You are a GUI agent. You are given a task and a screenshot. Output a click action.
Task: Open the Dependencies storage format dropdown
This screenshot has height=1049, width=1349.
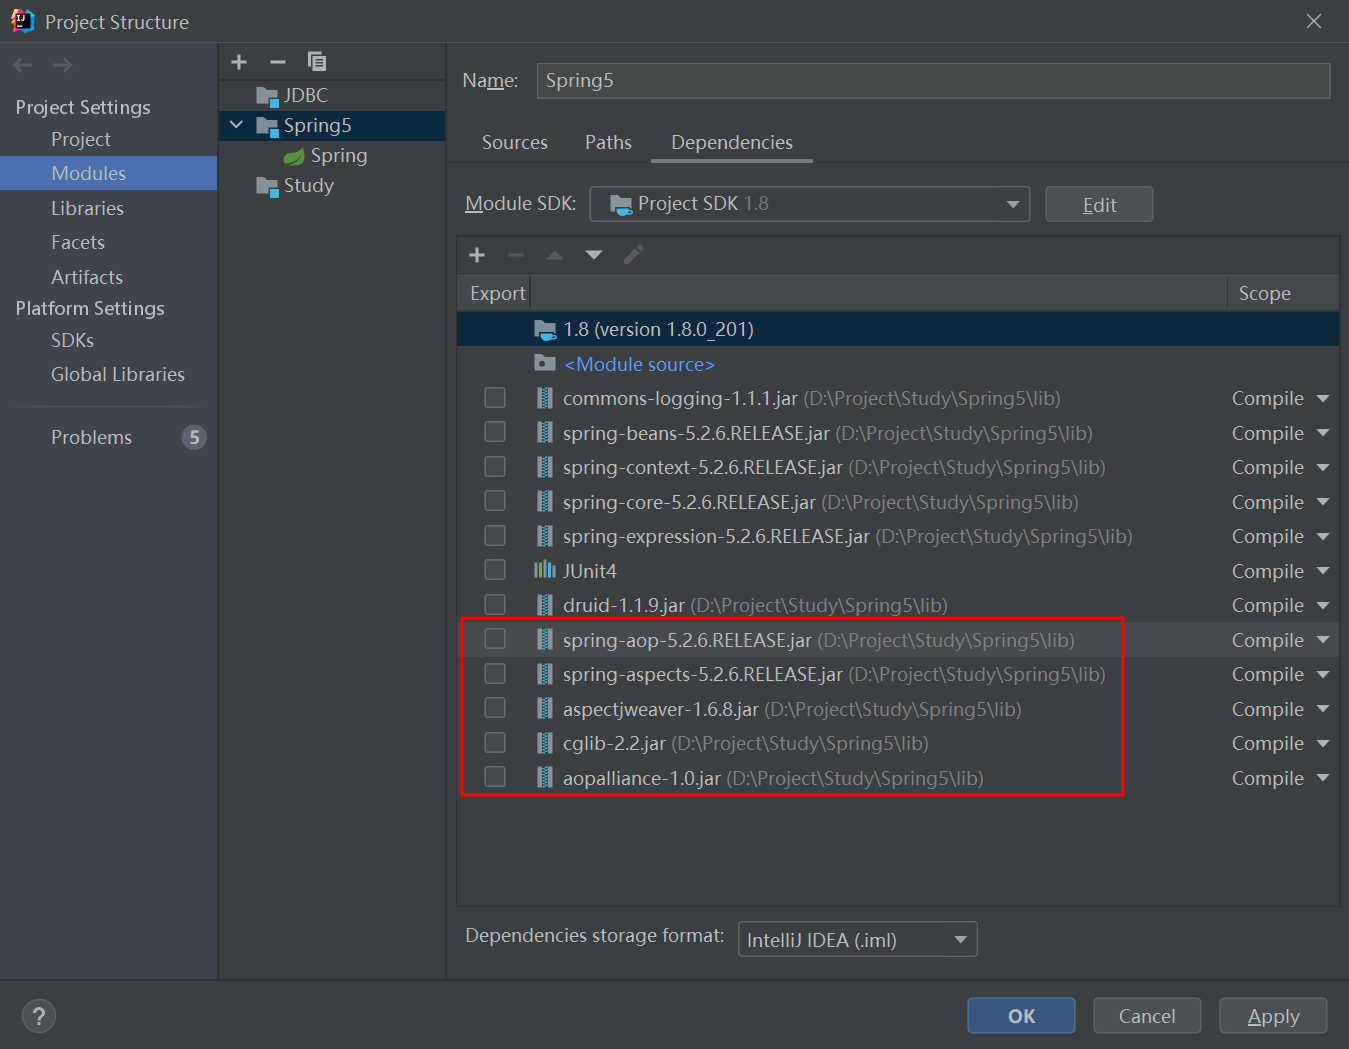(x=857, y=939)
